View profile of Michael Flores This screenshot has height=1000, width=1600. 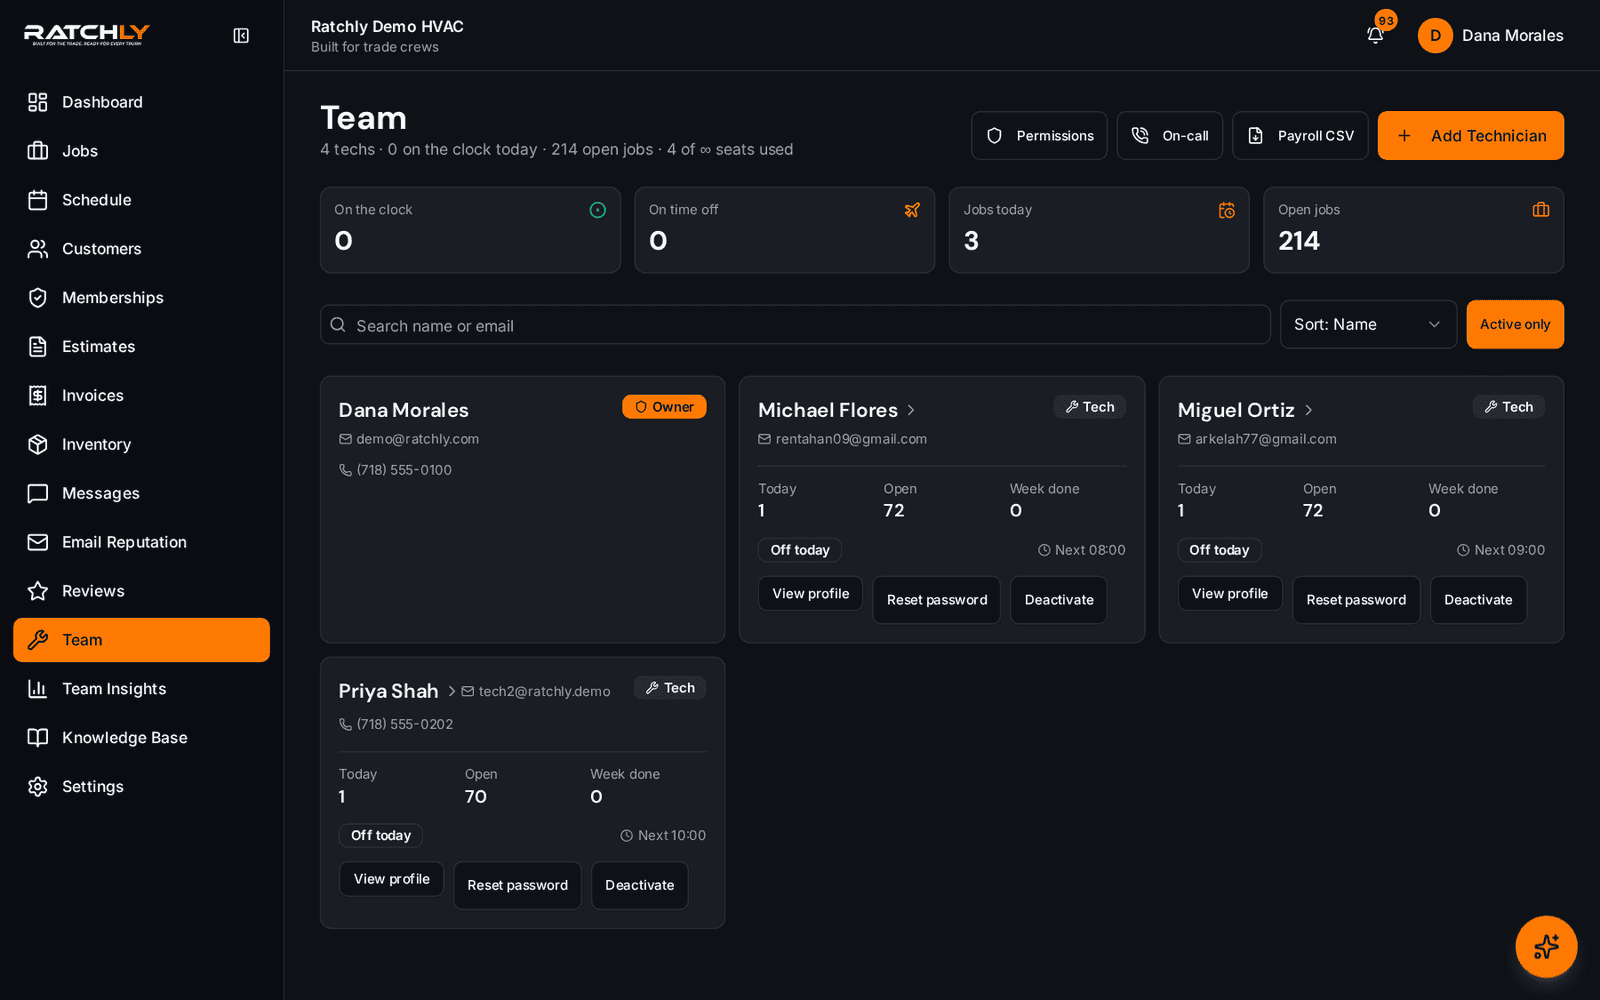tap(810, 594)
